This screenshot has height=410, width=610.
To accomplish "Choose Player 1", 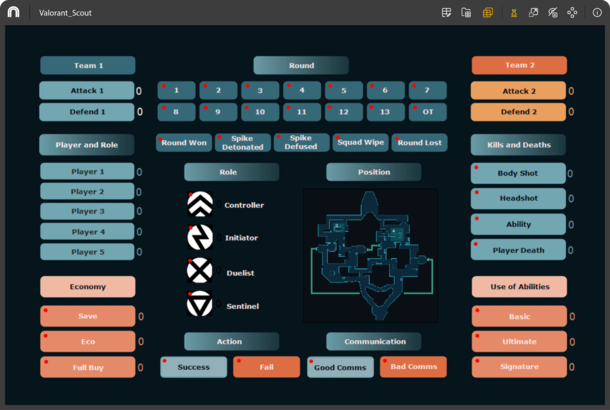I will [87, 172].
